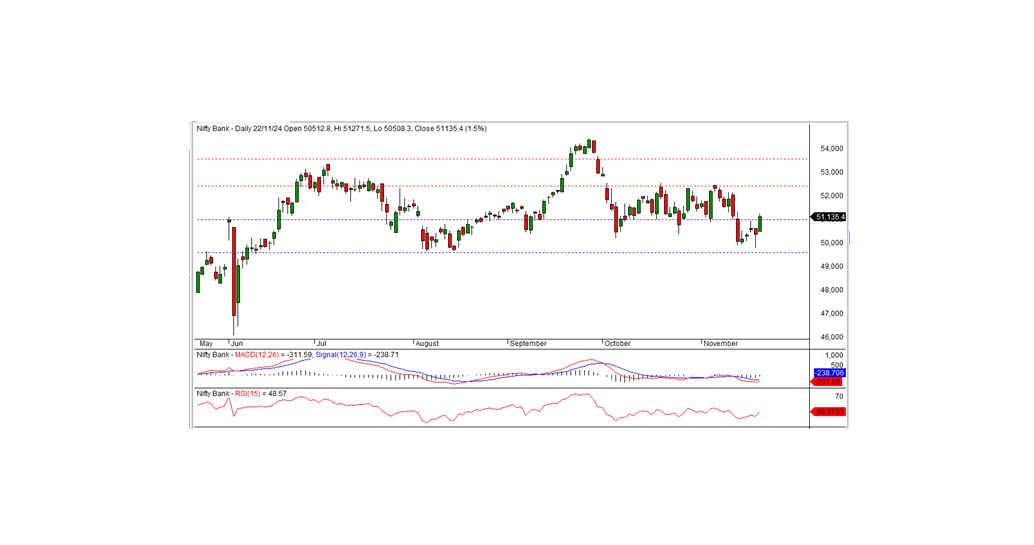
Task: Click the blue -238.706 signal value tag
Action: (x=829, y=373)
